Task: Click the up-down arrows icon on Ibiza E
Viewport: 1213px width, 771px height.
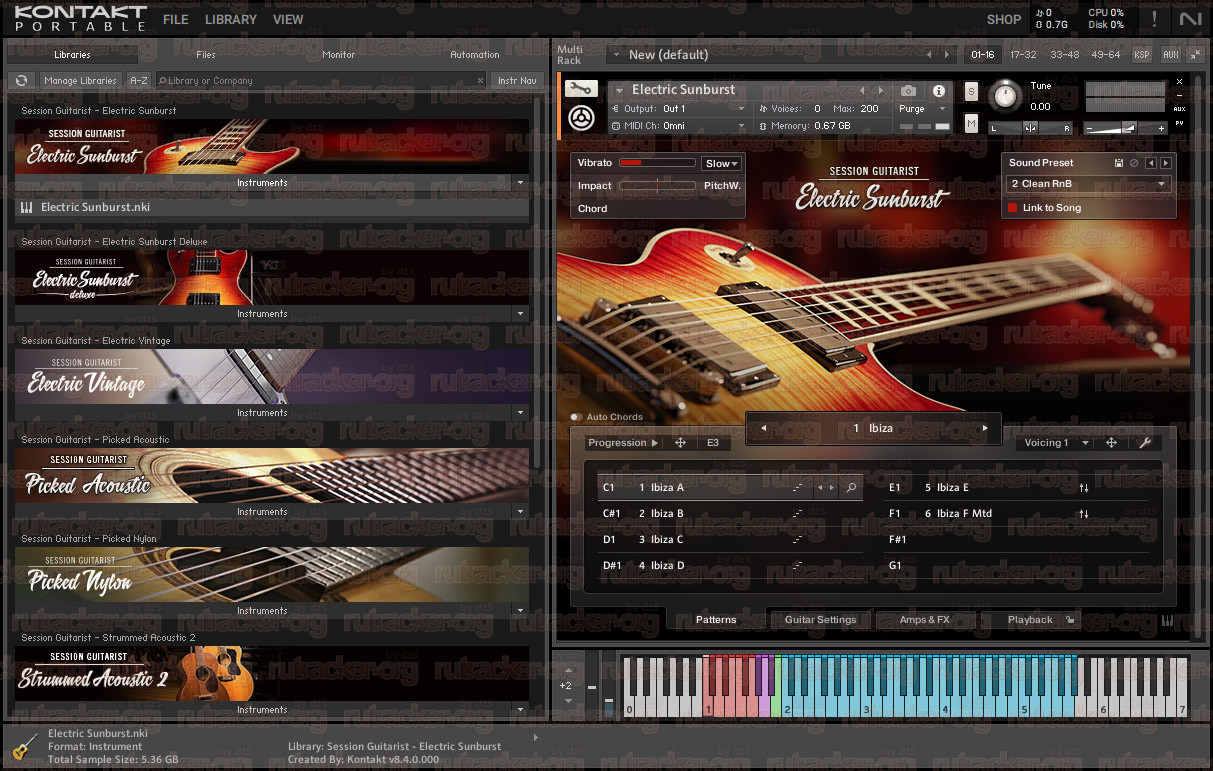Action: (1084, 488)
